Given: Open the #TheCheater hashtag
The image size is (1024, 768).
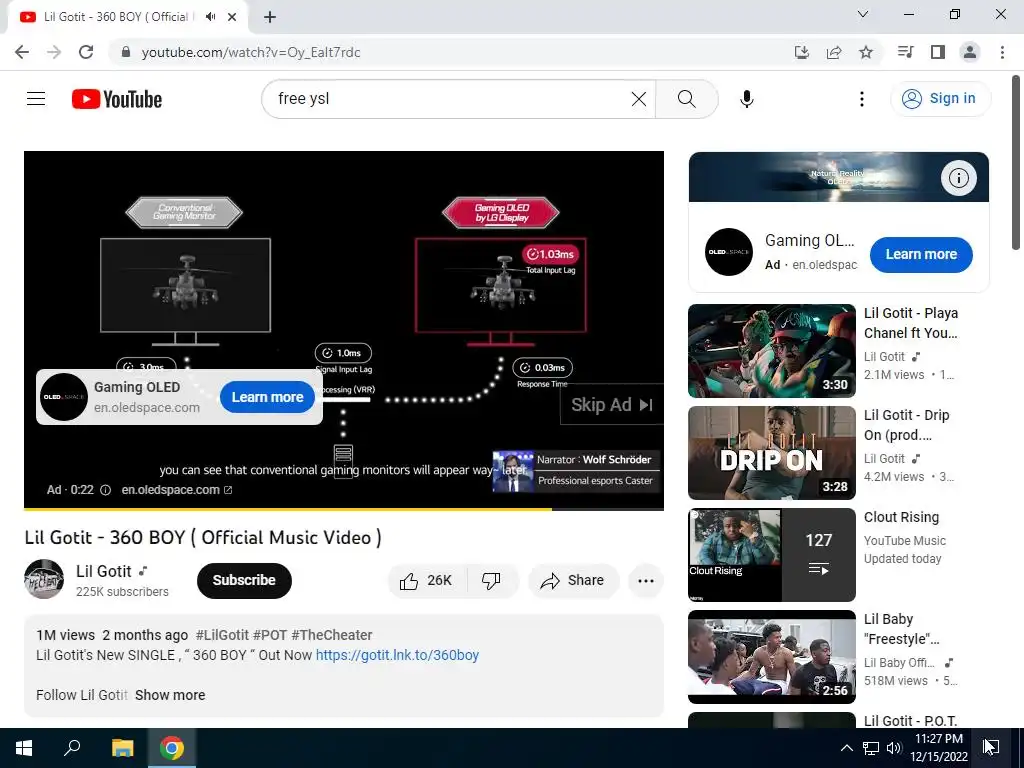Looking at the screenshot, I should (332, 635).
